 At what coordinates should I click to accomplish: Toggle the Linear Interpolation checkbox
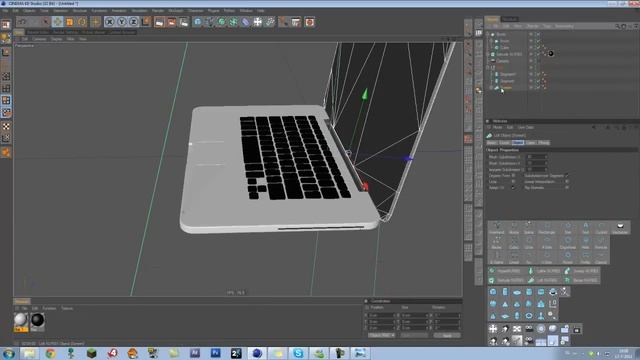pyautogui.click(x=567, y=182)
